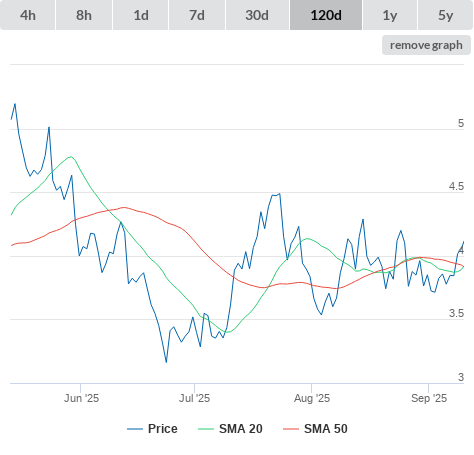474x455 pixels.
Task: Click the 4.5 price axis label
Action: (456, 186)
